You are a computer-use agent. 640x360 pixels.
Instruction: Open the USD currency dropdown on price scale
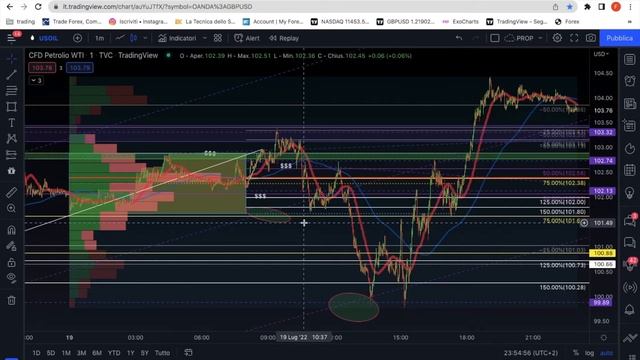(601, 54)
